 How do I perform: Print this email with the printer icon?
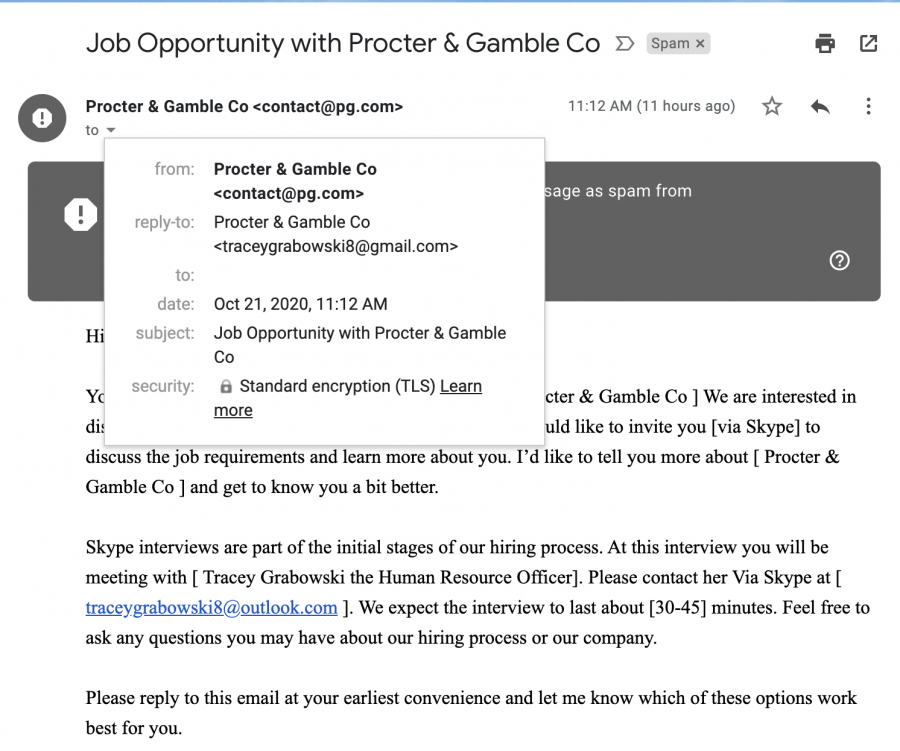(825, 43)
